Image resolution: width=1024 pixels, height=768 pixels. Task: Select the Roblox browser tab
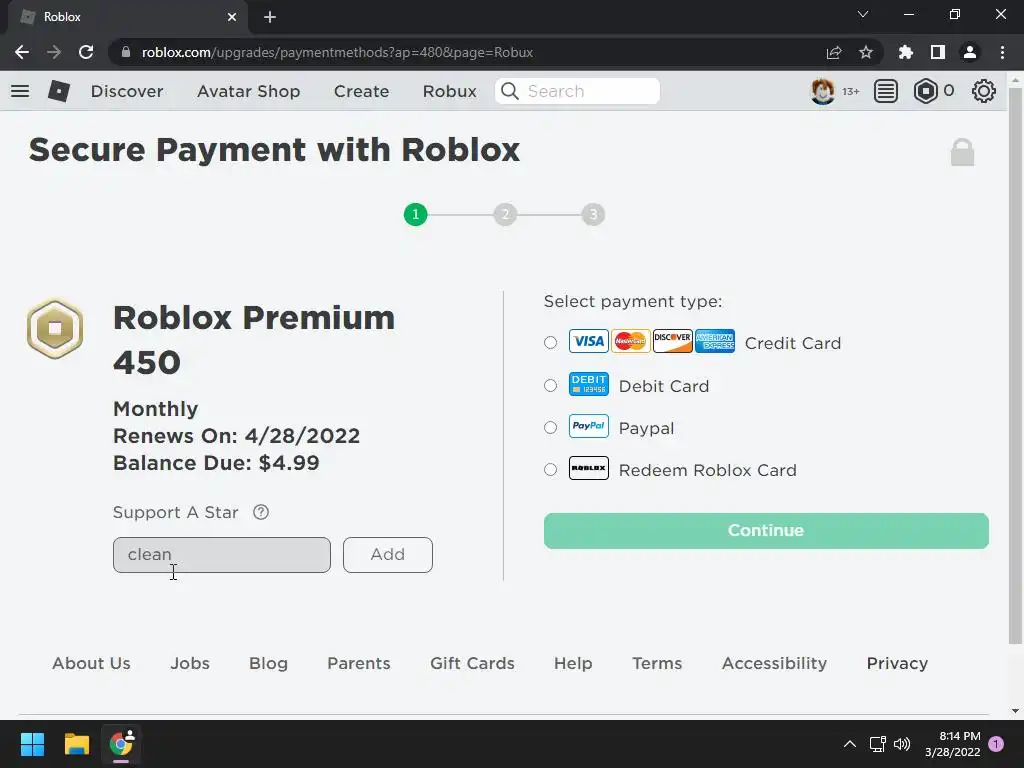(x=127, y=17)
